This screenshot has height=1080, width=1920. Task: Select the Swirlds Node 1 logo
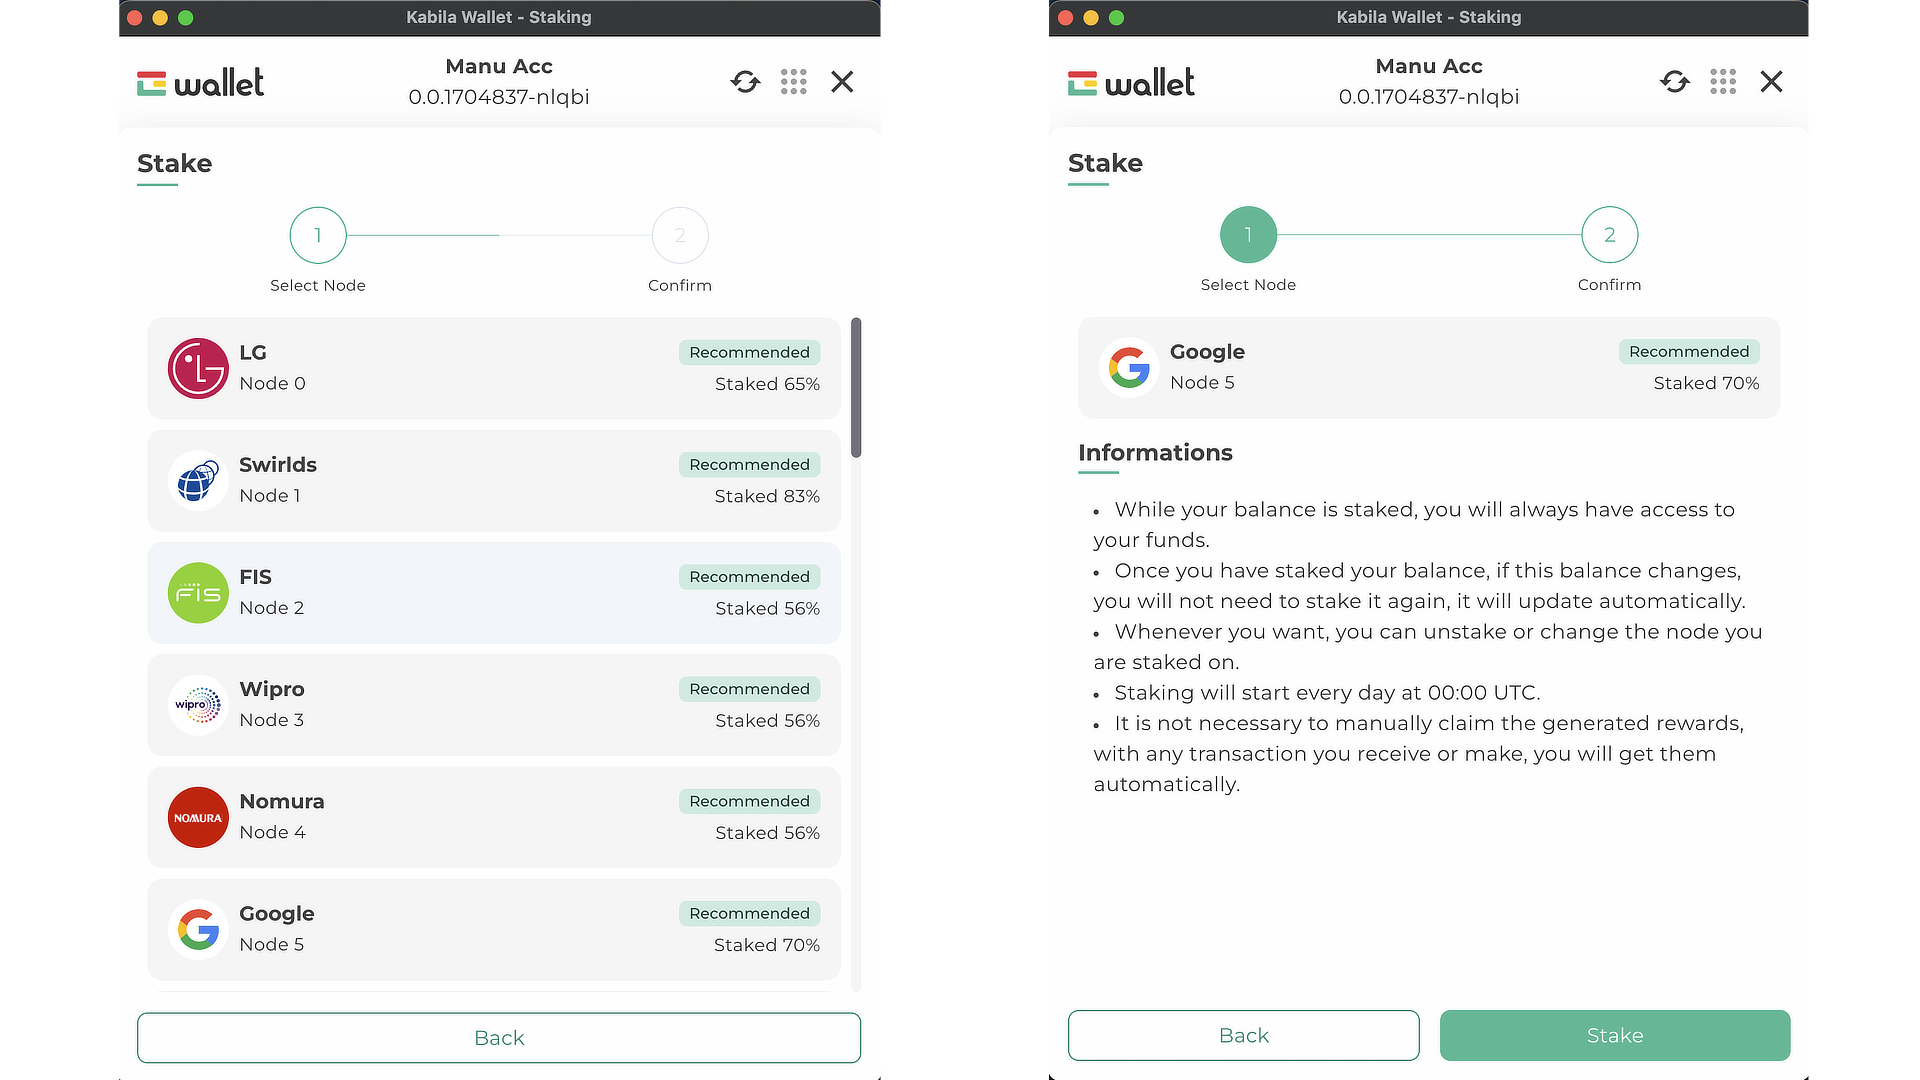pyautogui.click(x=198, y=480)
